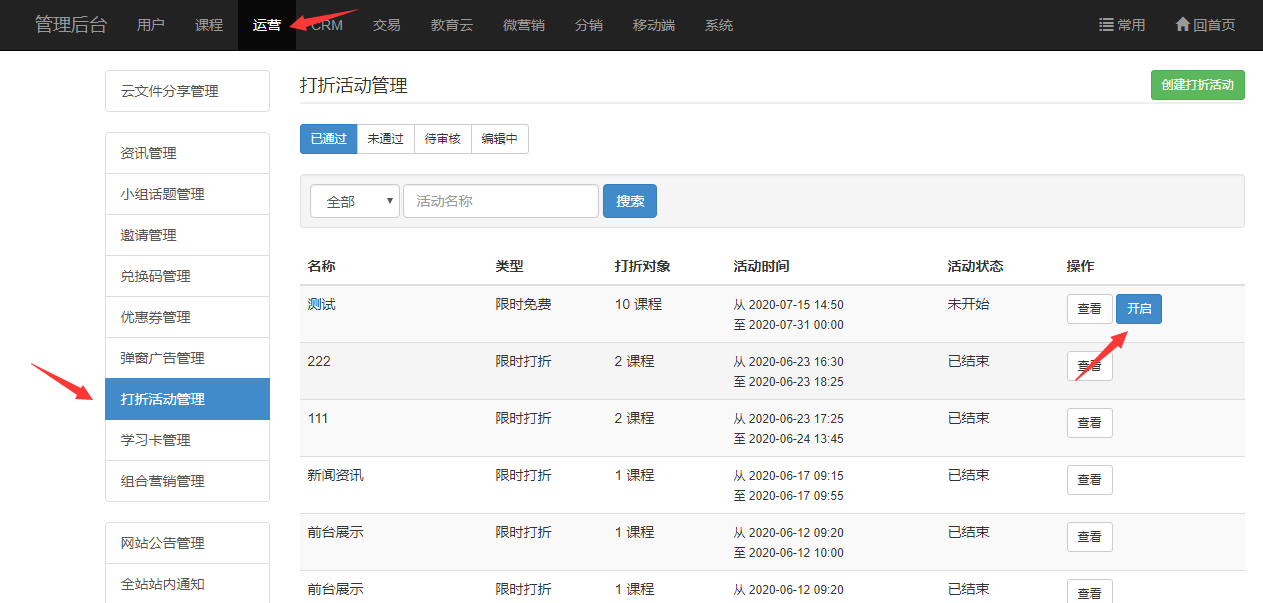
Task: Select the 编辑中 filter tab
Action: pyautogui.click(x=499, y=140)
